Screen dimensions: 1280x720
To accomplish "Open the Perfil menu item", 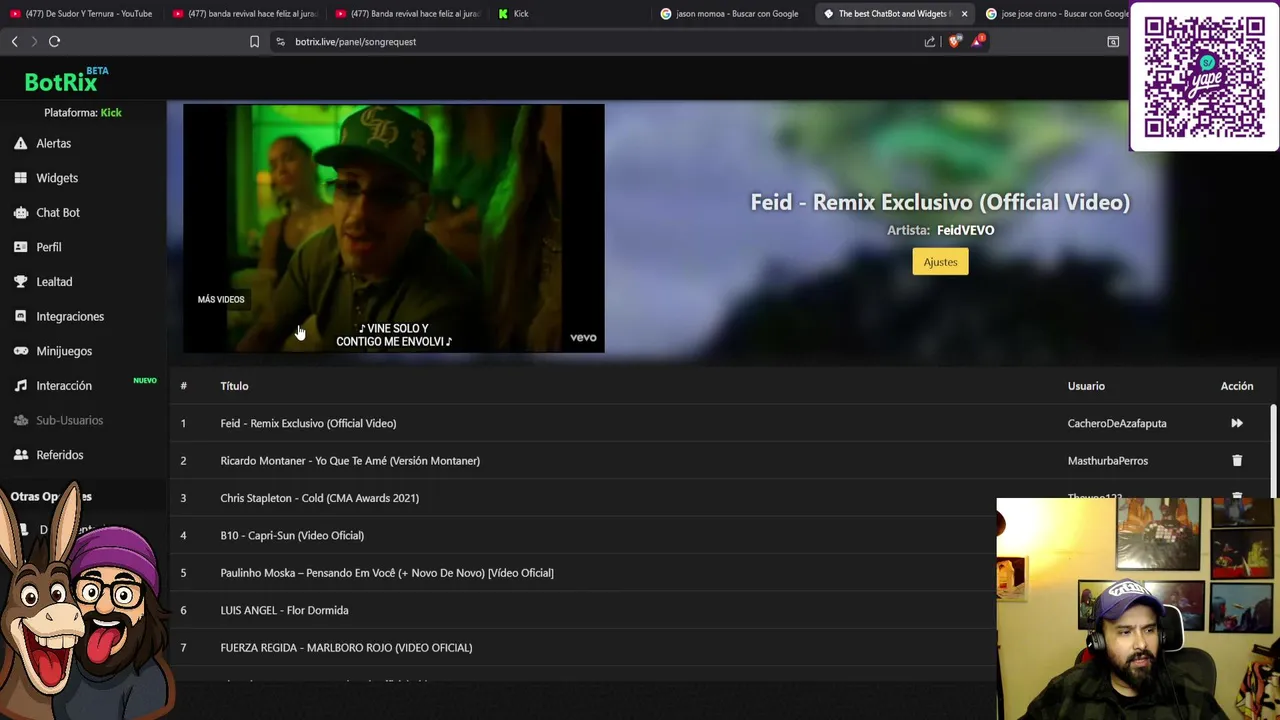I will pyautogui.click(x=49, y=247).
